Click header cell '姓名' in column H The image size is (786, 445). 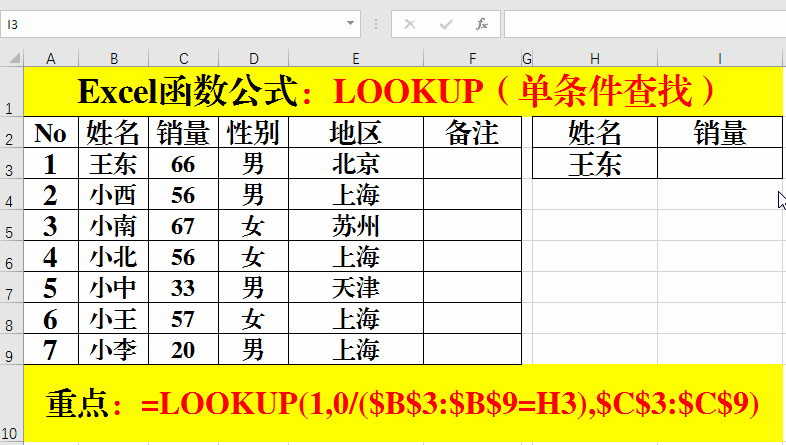tap(595, 133)
